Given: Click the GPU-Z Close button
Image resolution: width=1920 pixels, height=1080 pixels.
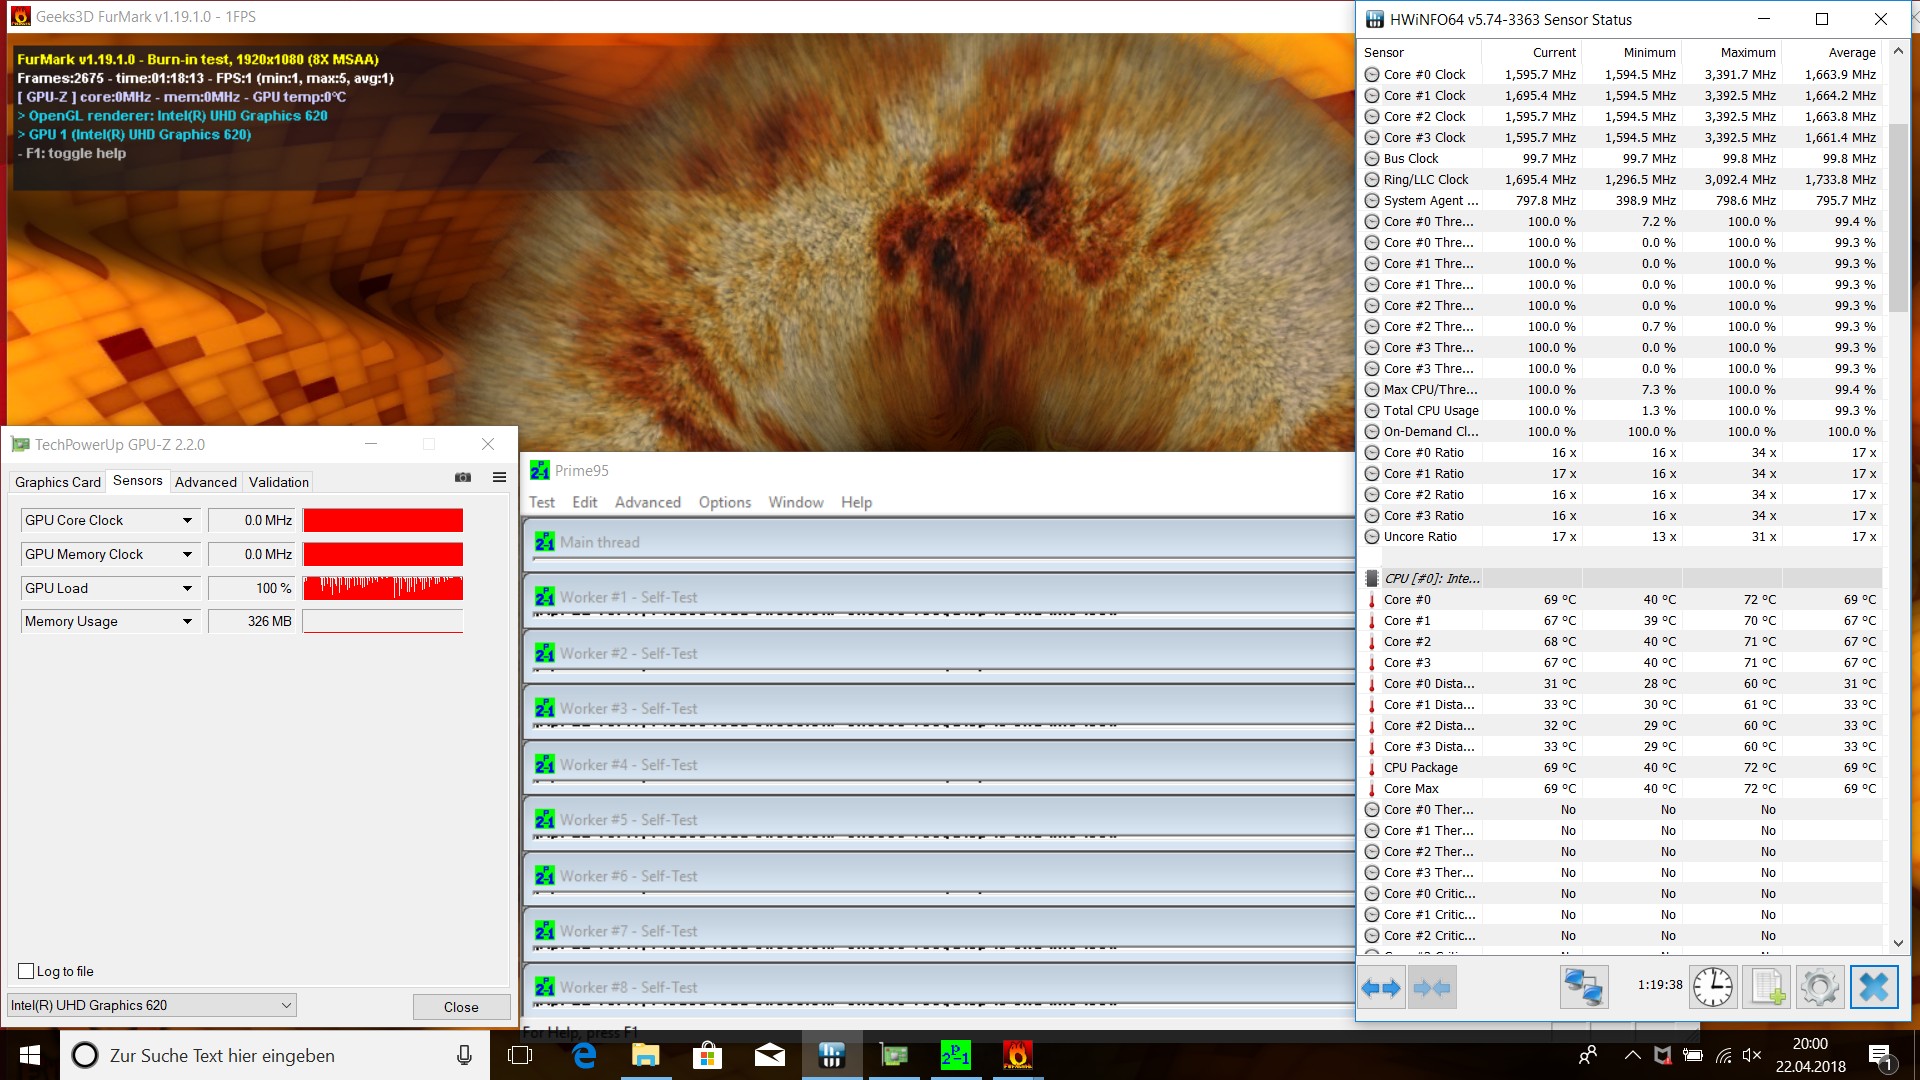Looking at the screenshot, I should [461, 1007].
